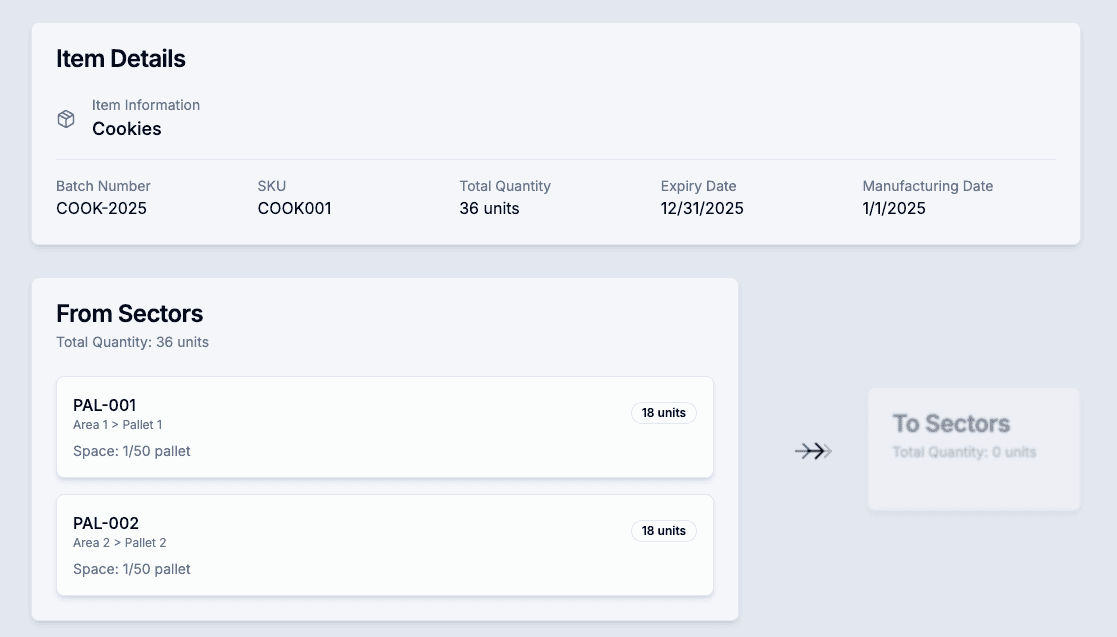Click the Space: 1/50 pallet text in PAL-002

(x=132, y=569)
